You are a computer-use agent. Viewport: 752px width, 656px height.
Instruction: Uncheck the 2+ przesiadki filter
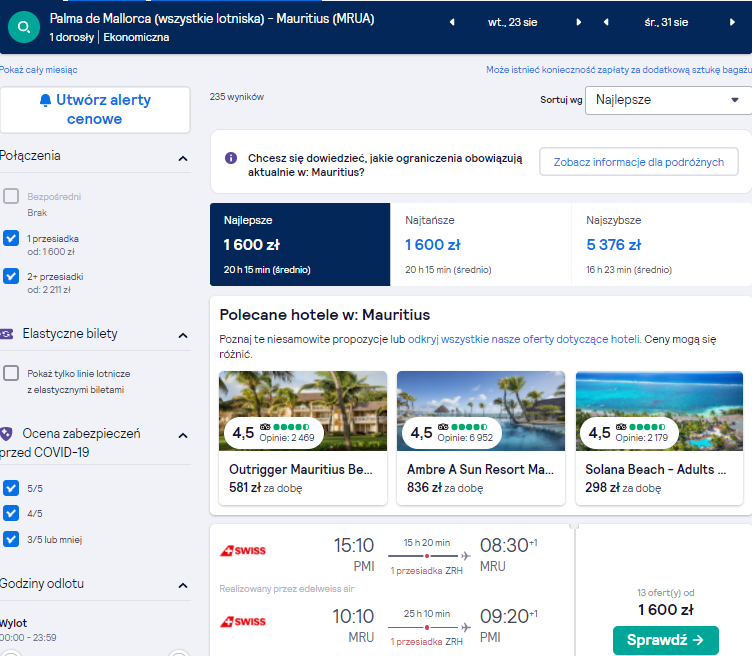11,276
